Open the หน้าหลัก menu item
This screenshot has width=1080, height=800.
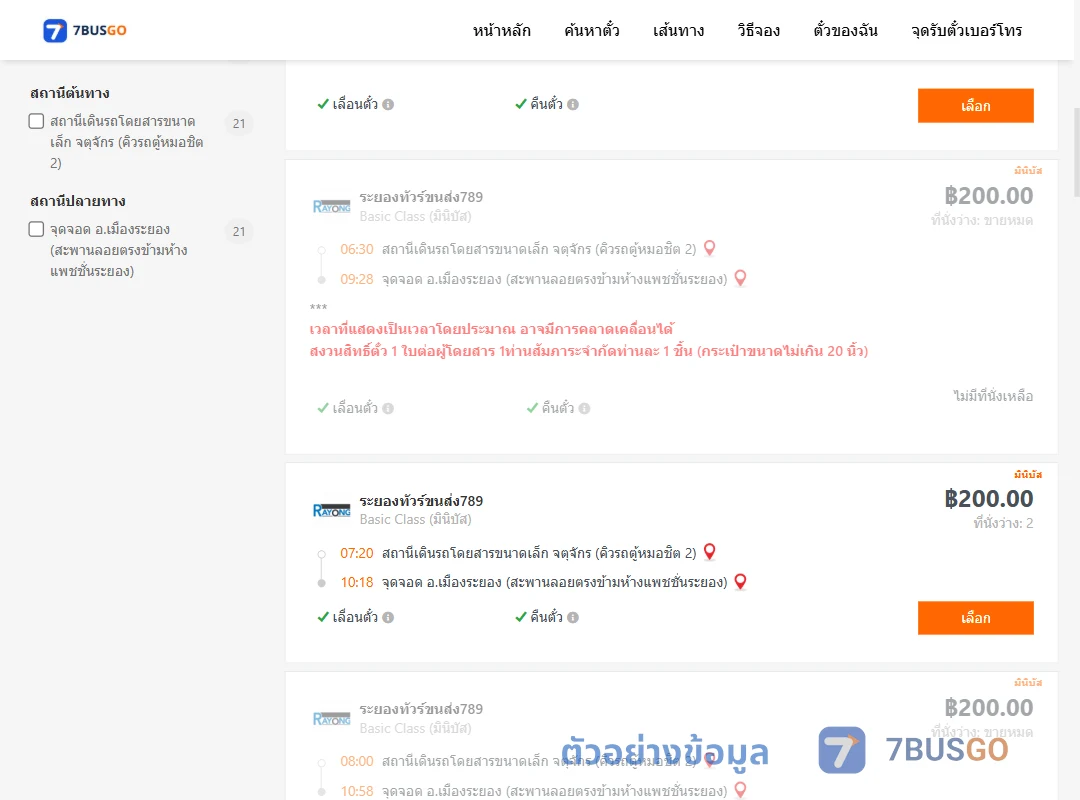(x=501, y=30)
